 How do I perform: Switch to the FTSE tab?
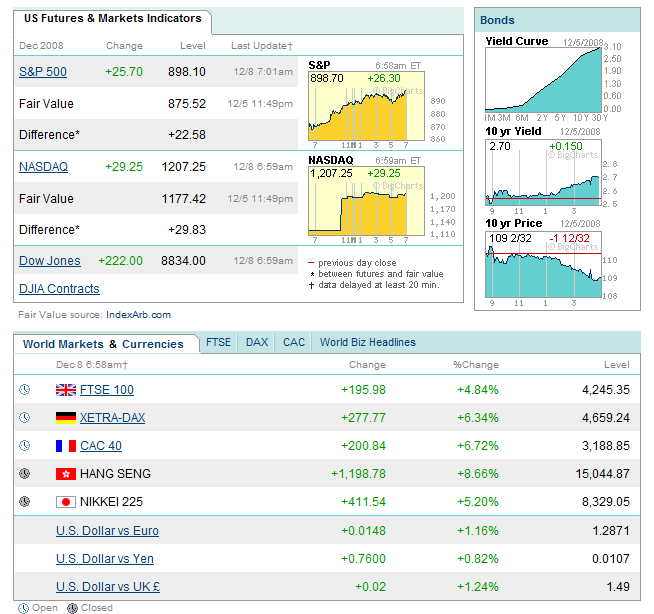[218, 342]
